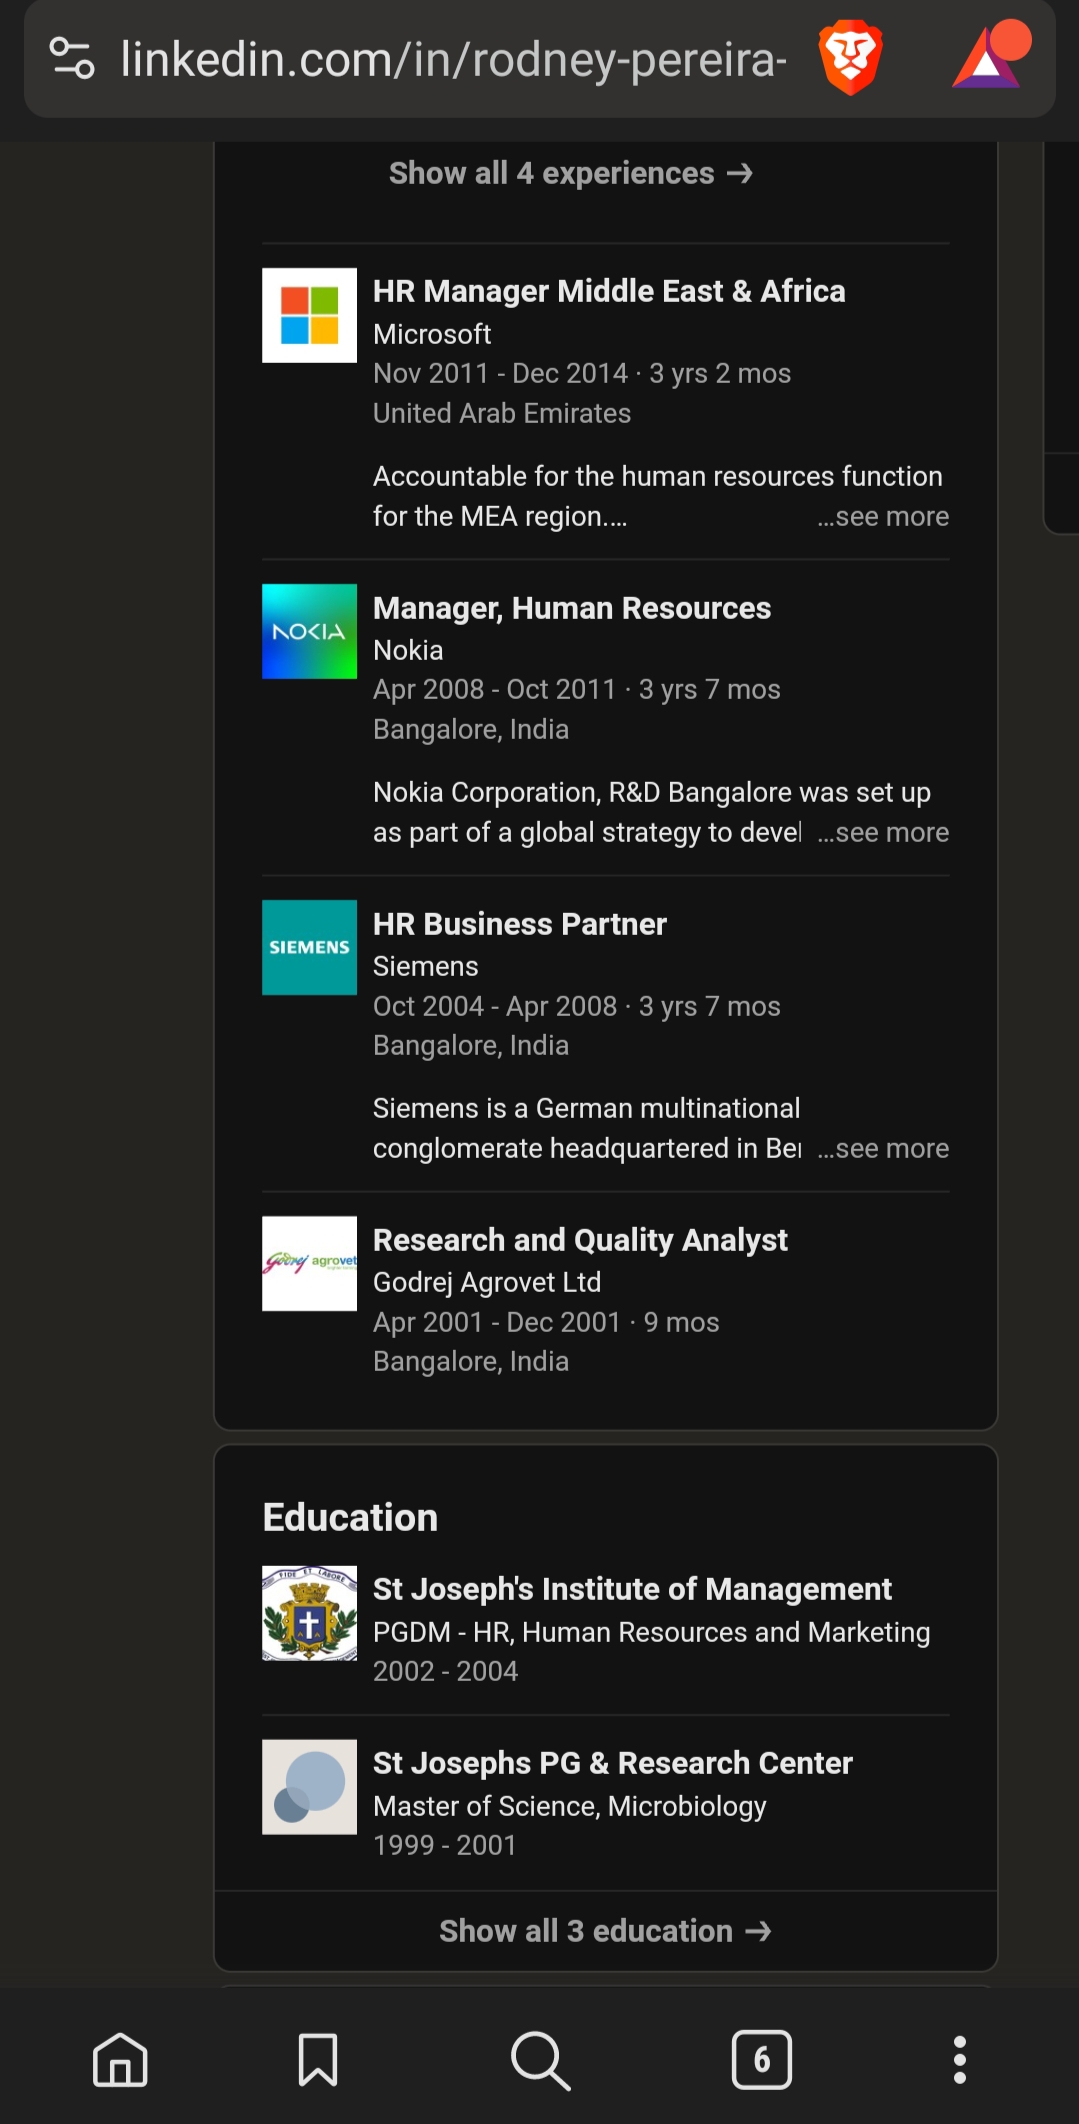This screenshot has width=1079, height=2124.
Task: Open St Josephs PG & Research Center entry
Action: point(612,1763)
